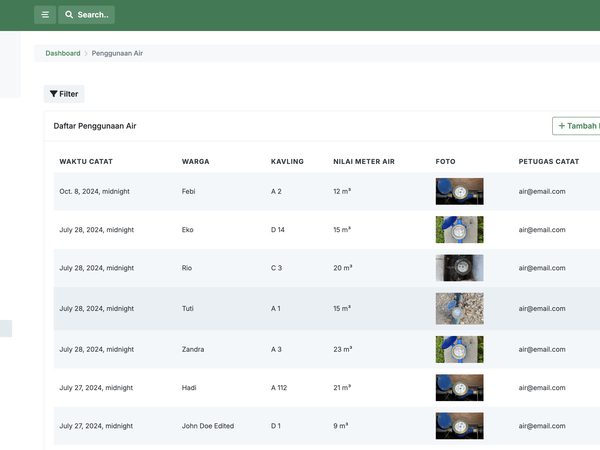
Task: Click meter value '20 m³'
Action: [342, 268]
